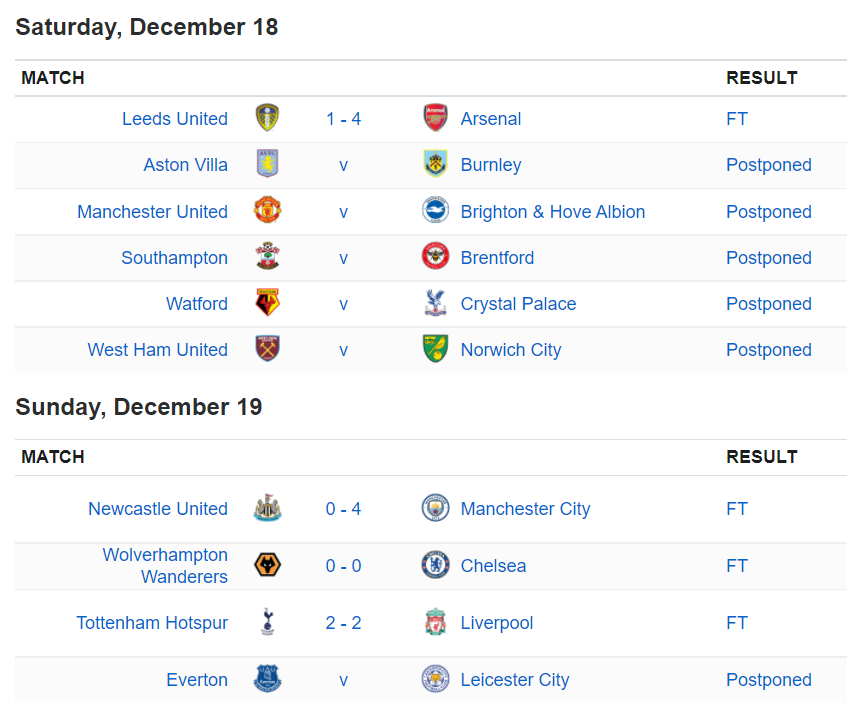Click the Leeds vs Arsenal 1 - 4 score

pyautogui.click(x=344, y=119)
